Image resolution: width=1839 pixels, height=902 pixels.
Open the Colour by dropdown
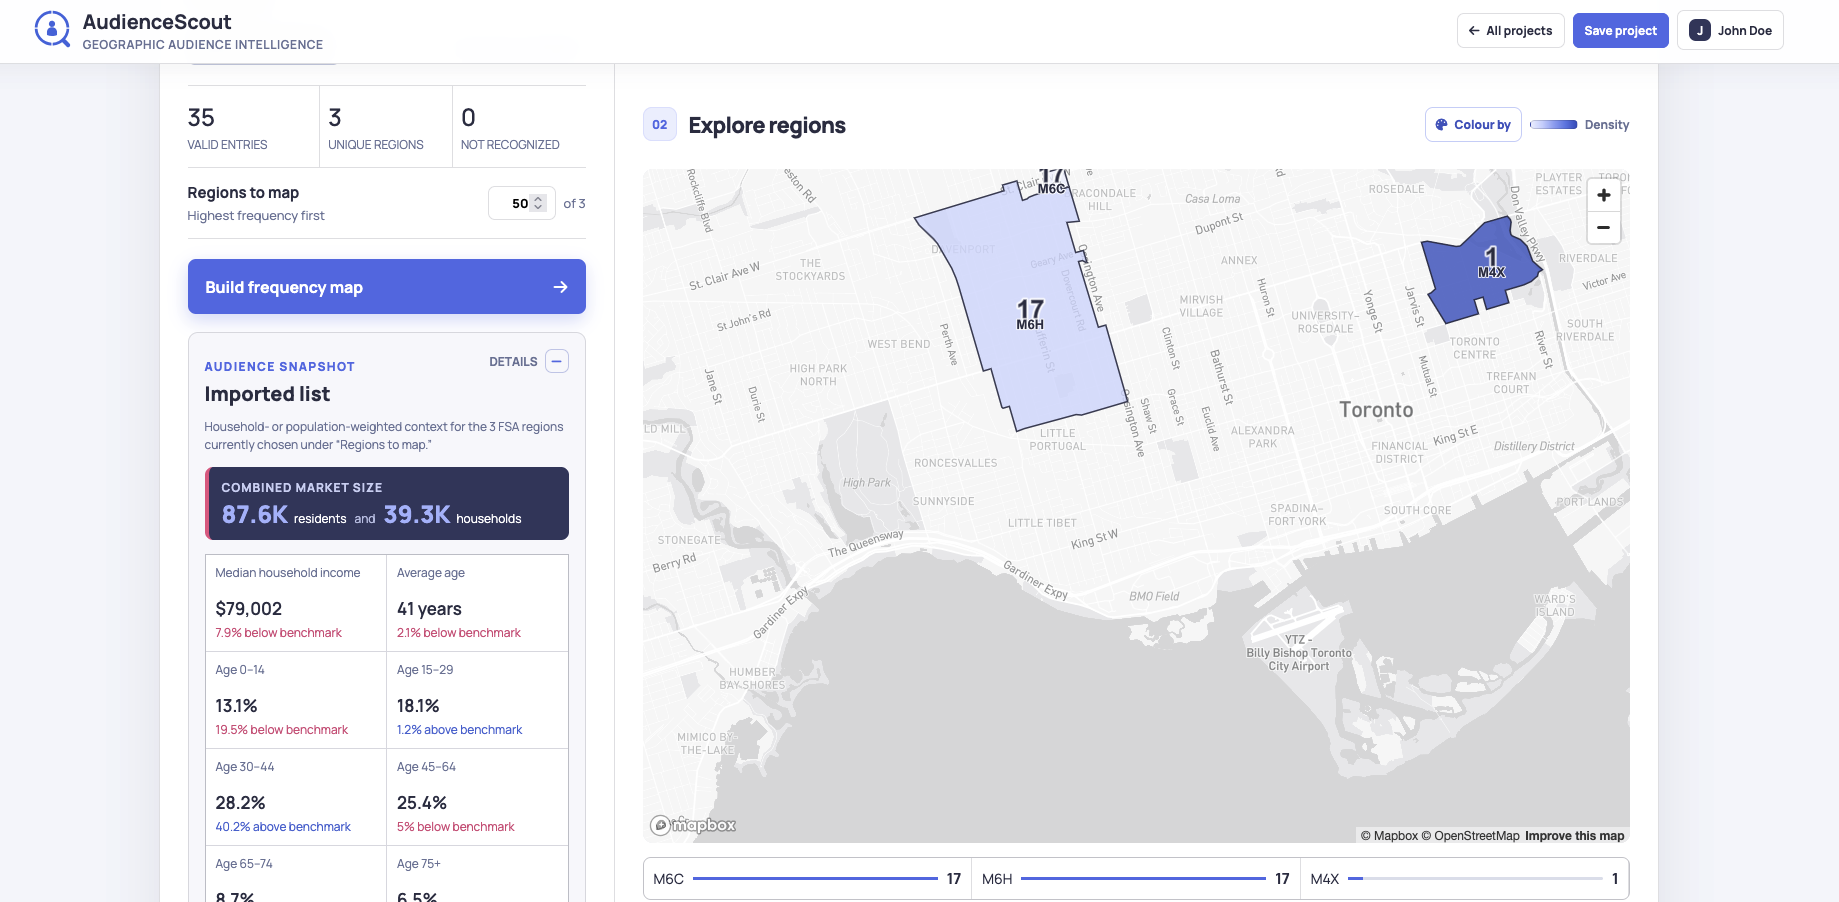pyautogui.click(x=1472, y=125)
